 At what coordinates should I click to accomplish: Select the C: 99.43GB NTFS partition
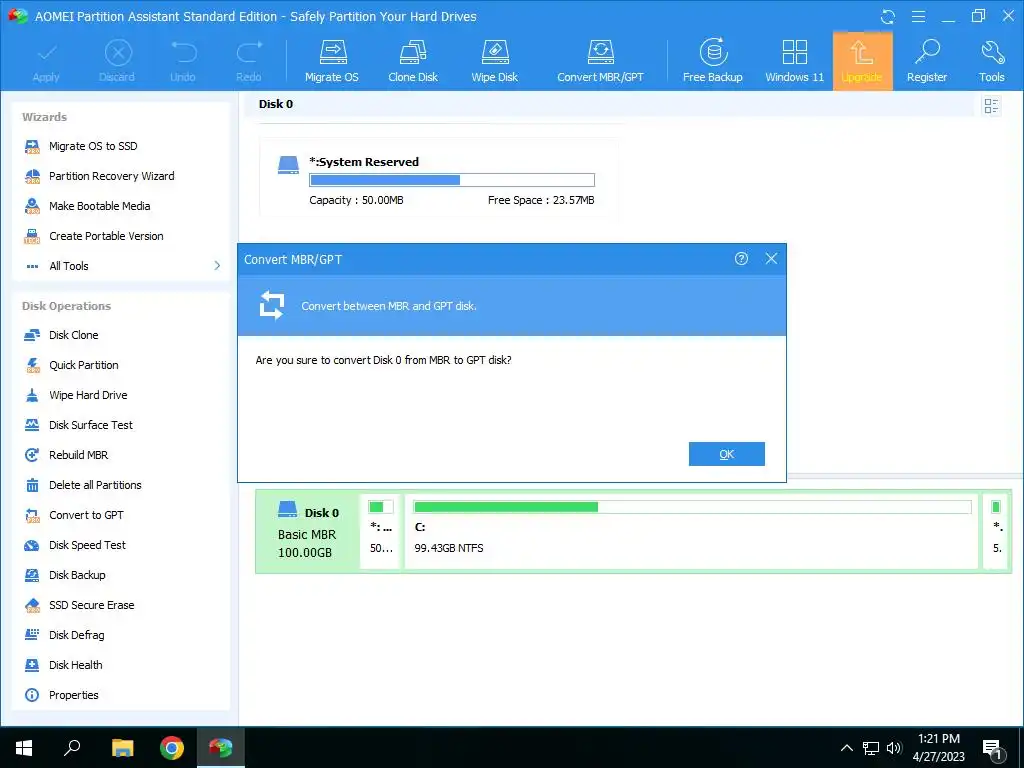(x=692, y=531)
